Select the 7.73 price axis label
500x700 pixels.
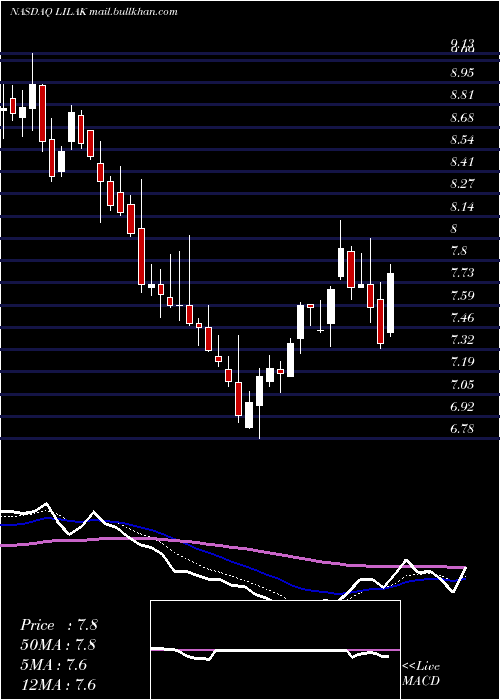point(462,273)
